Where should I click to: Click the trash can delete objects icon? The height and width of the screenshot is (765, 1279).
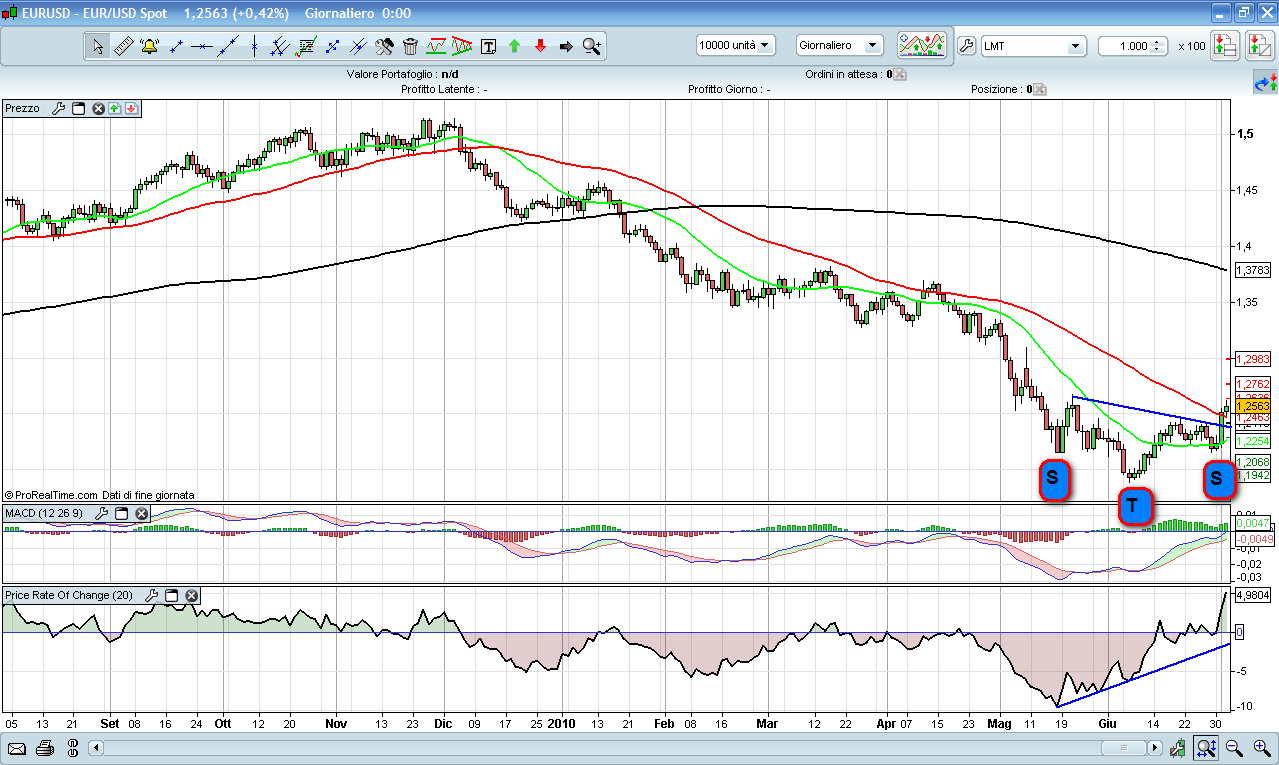tap(410, 46)
